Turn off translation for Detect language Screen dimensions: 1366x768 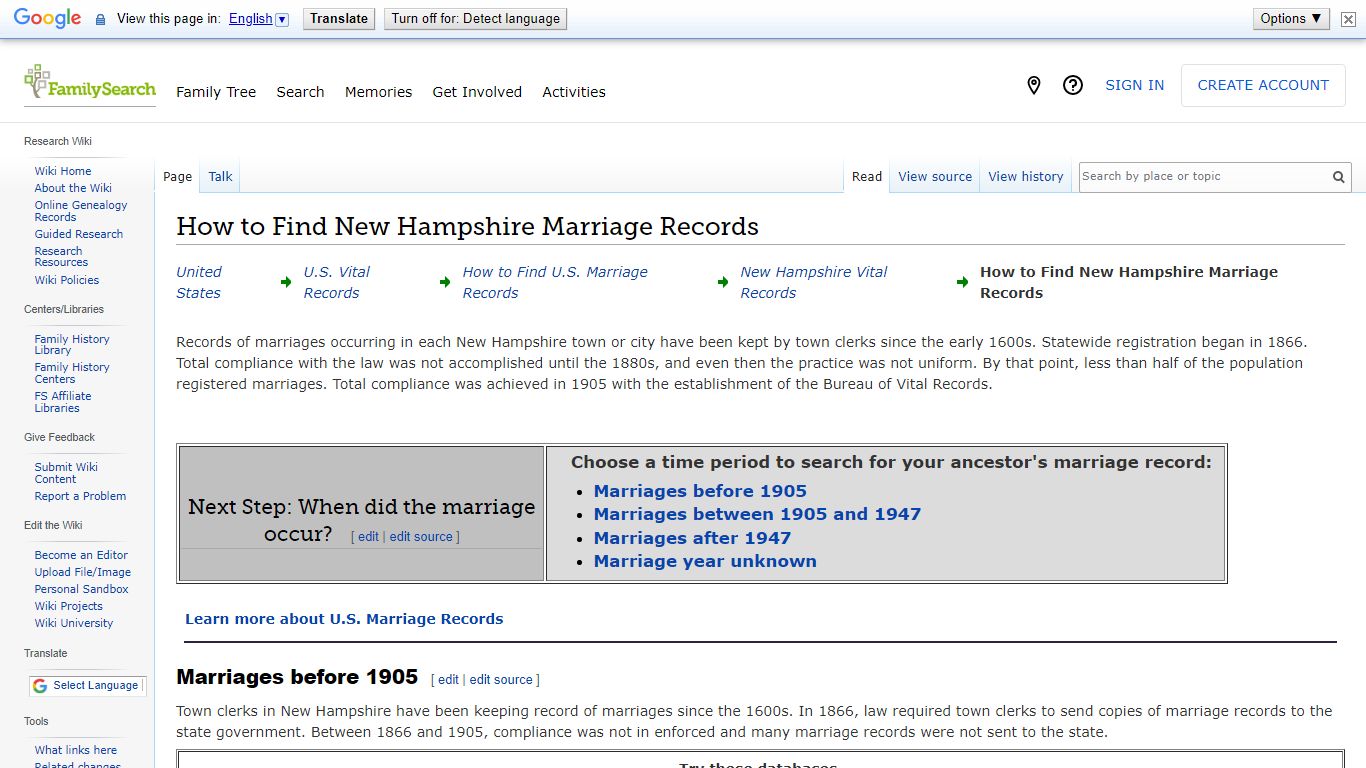click(475, 19)
